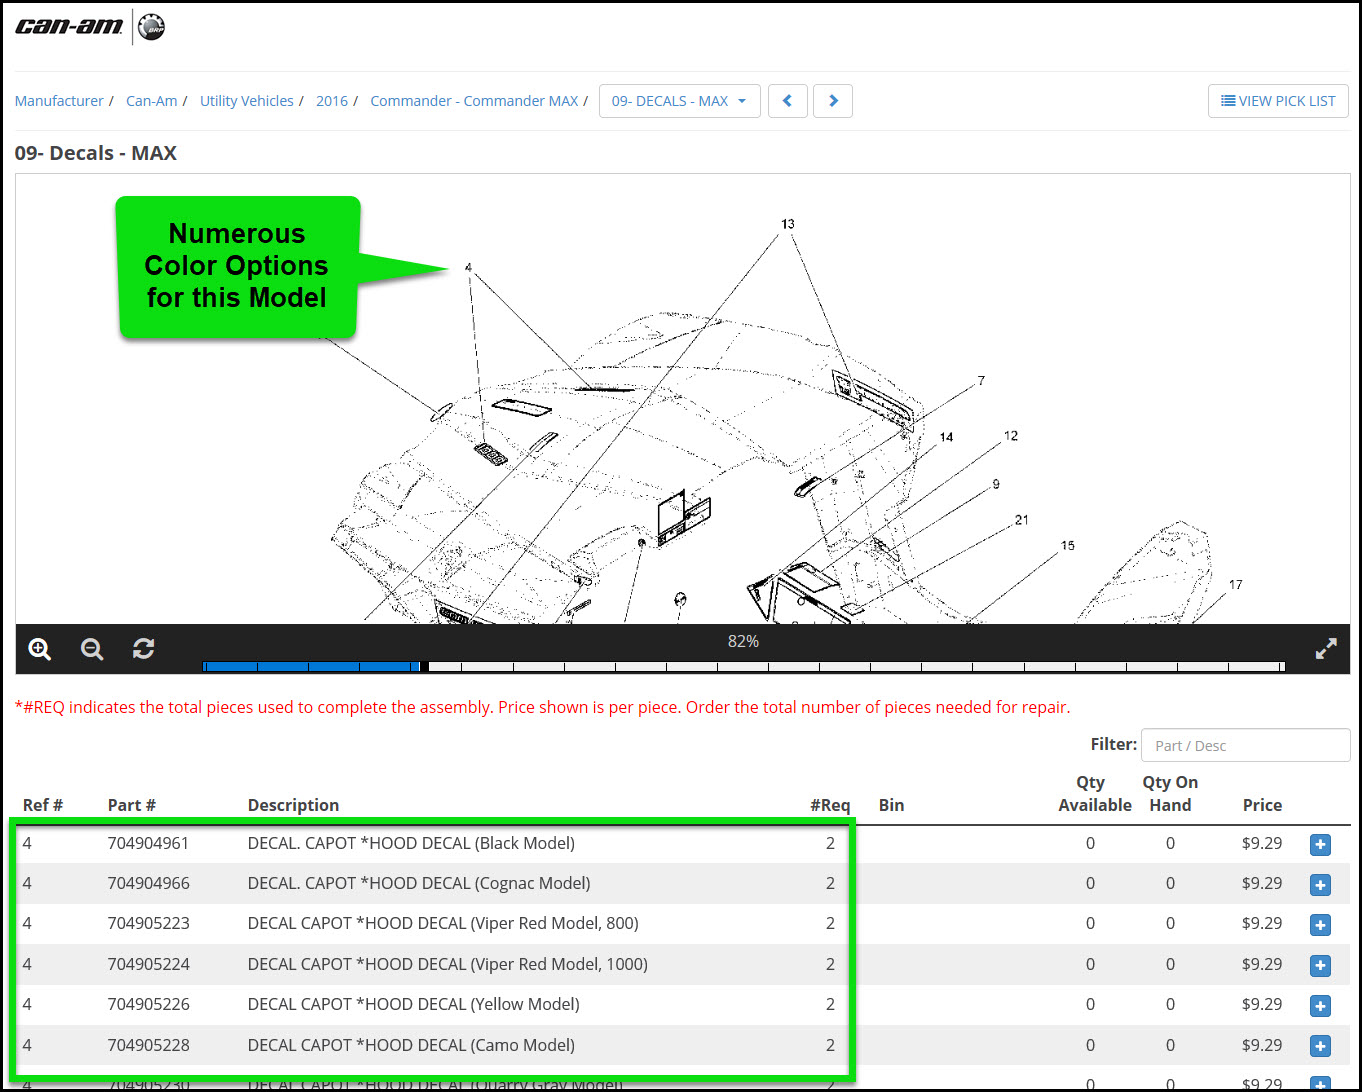Reset the diagram zoom level
The image size is (1362, 1092).
144,649
